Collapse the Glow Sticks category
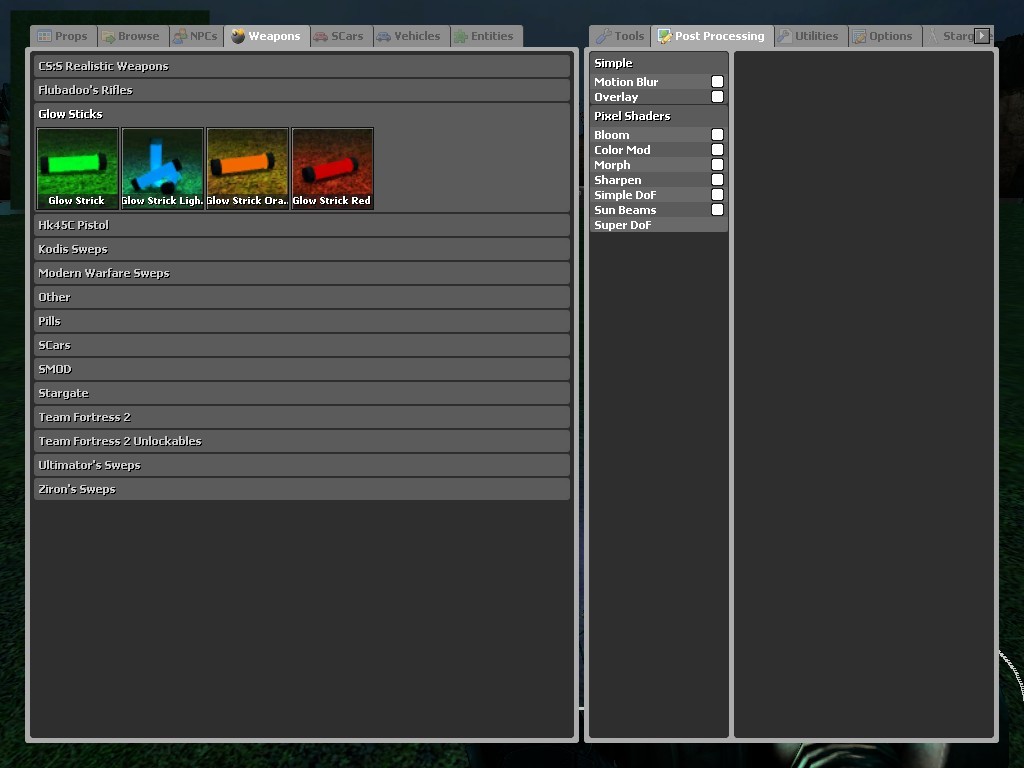Screen dimensions: 1024x768 coord(300,113)
